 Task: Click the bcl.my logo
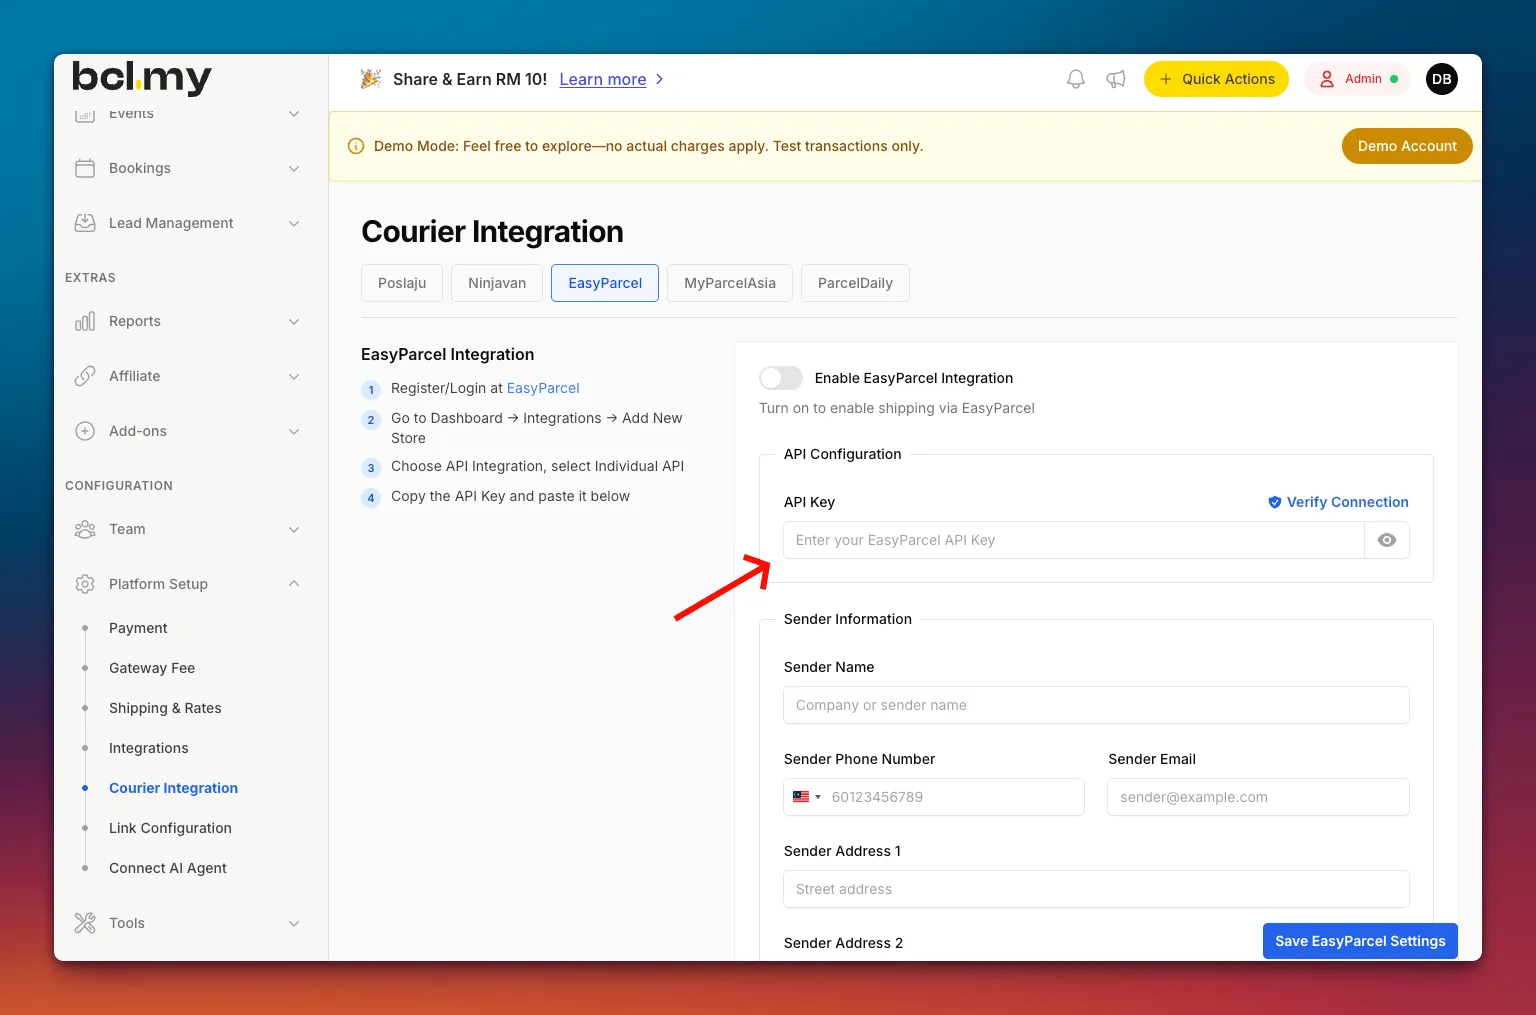[141, 77]
